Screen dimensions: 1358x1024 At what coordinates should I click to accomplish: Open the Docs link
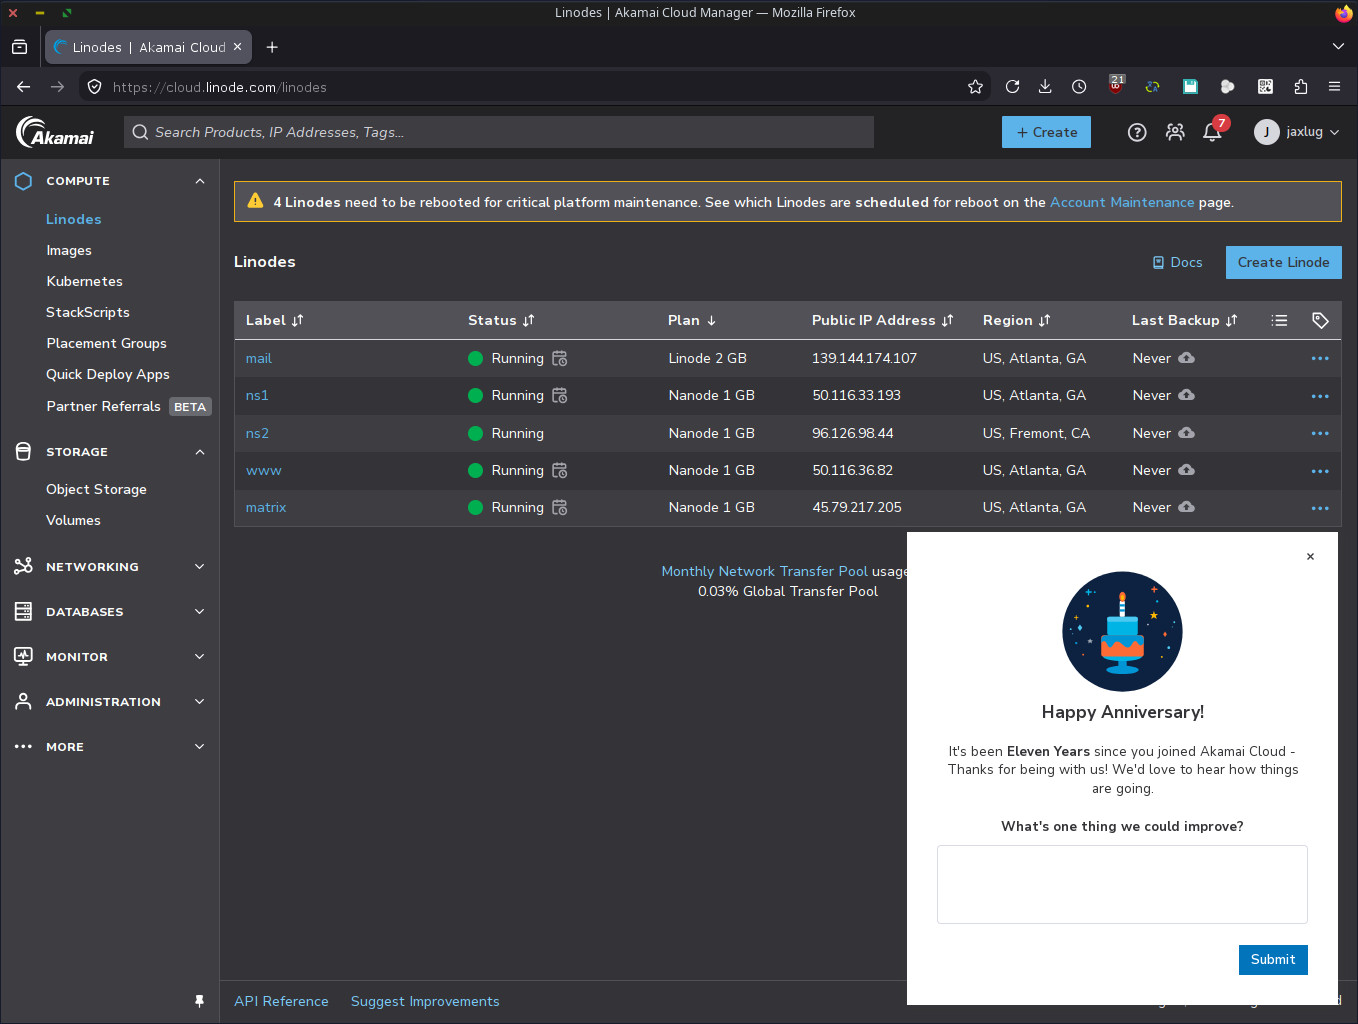click(x=1177, y=262)
